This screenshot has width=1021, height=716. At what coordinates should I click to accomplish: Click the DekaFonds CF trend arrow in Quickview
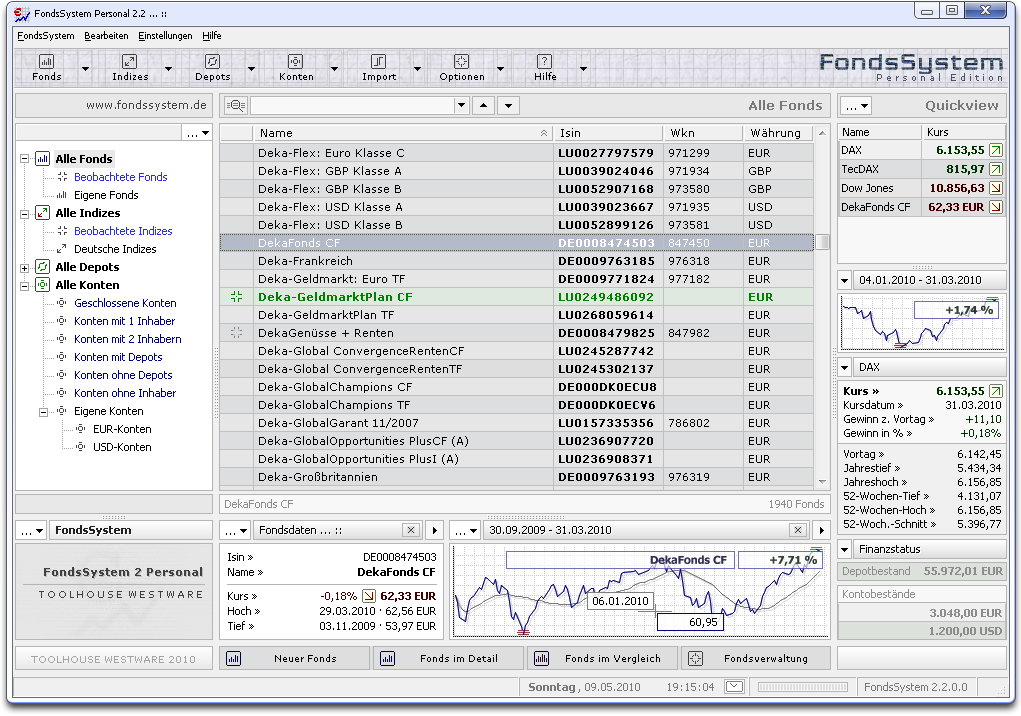coord(996,207)
